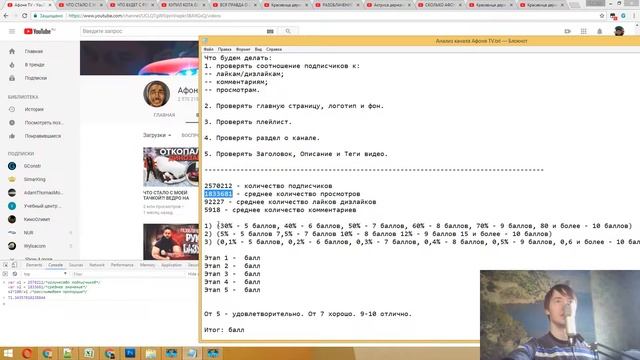Screen dimensions: 640x360
Task: Open the Файл menu in Notepad
Action: (x=208, y=49)
